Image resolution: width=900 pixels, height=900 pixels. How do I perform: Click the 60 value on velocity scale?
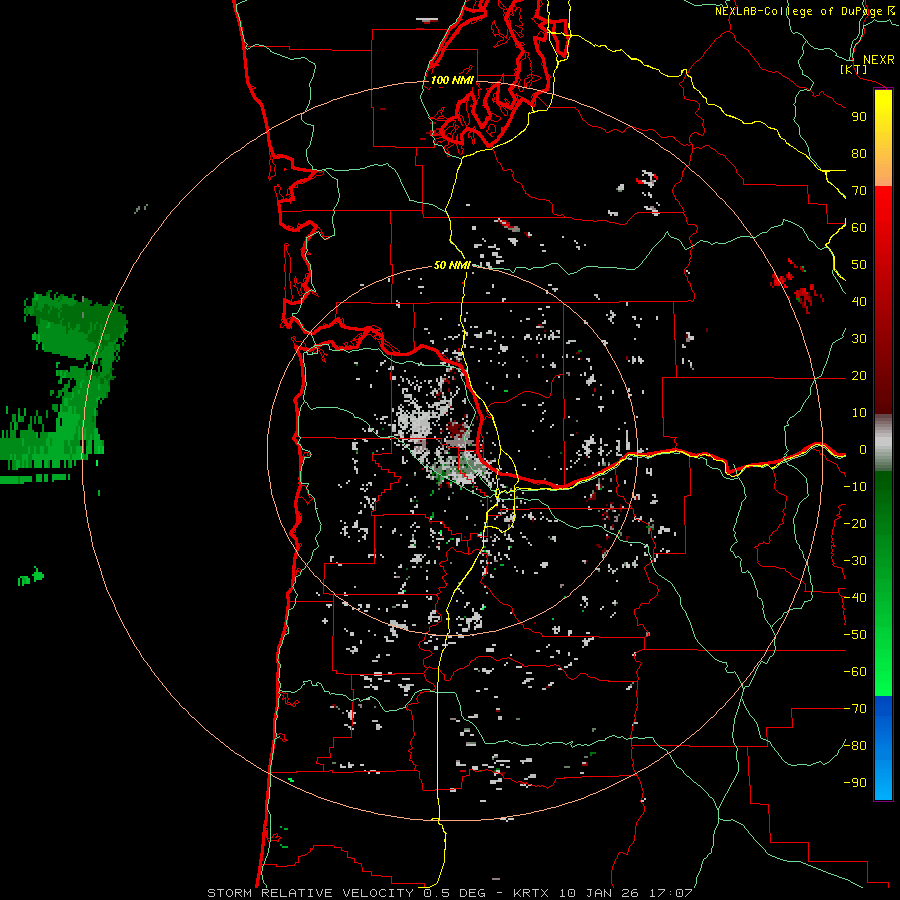(859, 228)
